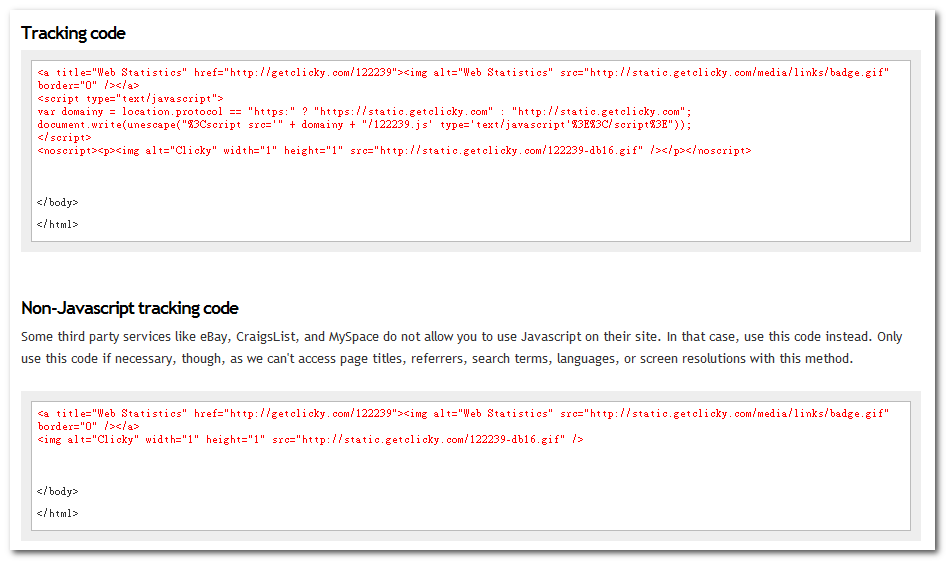Image resolution: width=946 pixels, height=561 pixels.
Task: Click the <noscript> line in tracking code
Action: [393, 150]
